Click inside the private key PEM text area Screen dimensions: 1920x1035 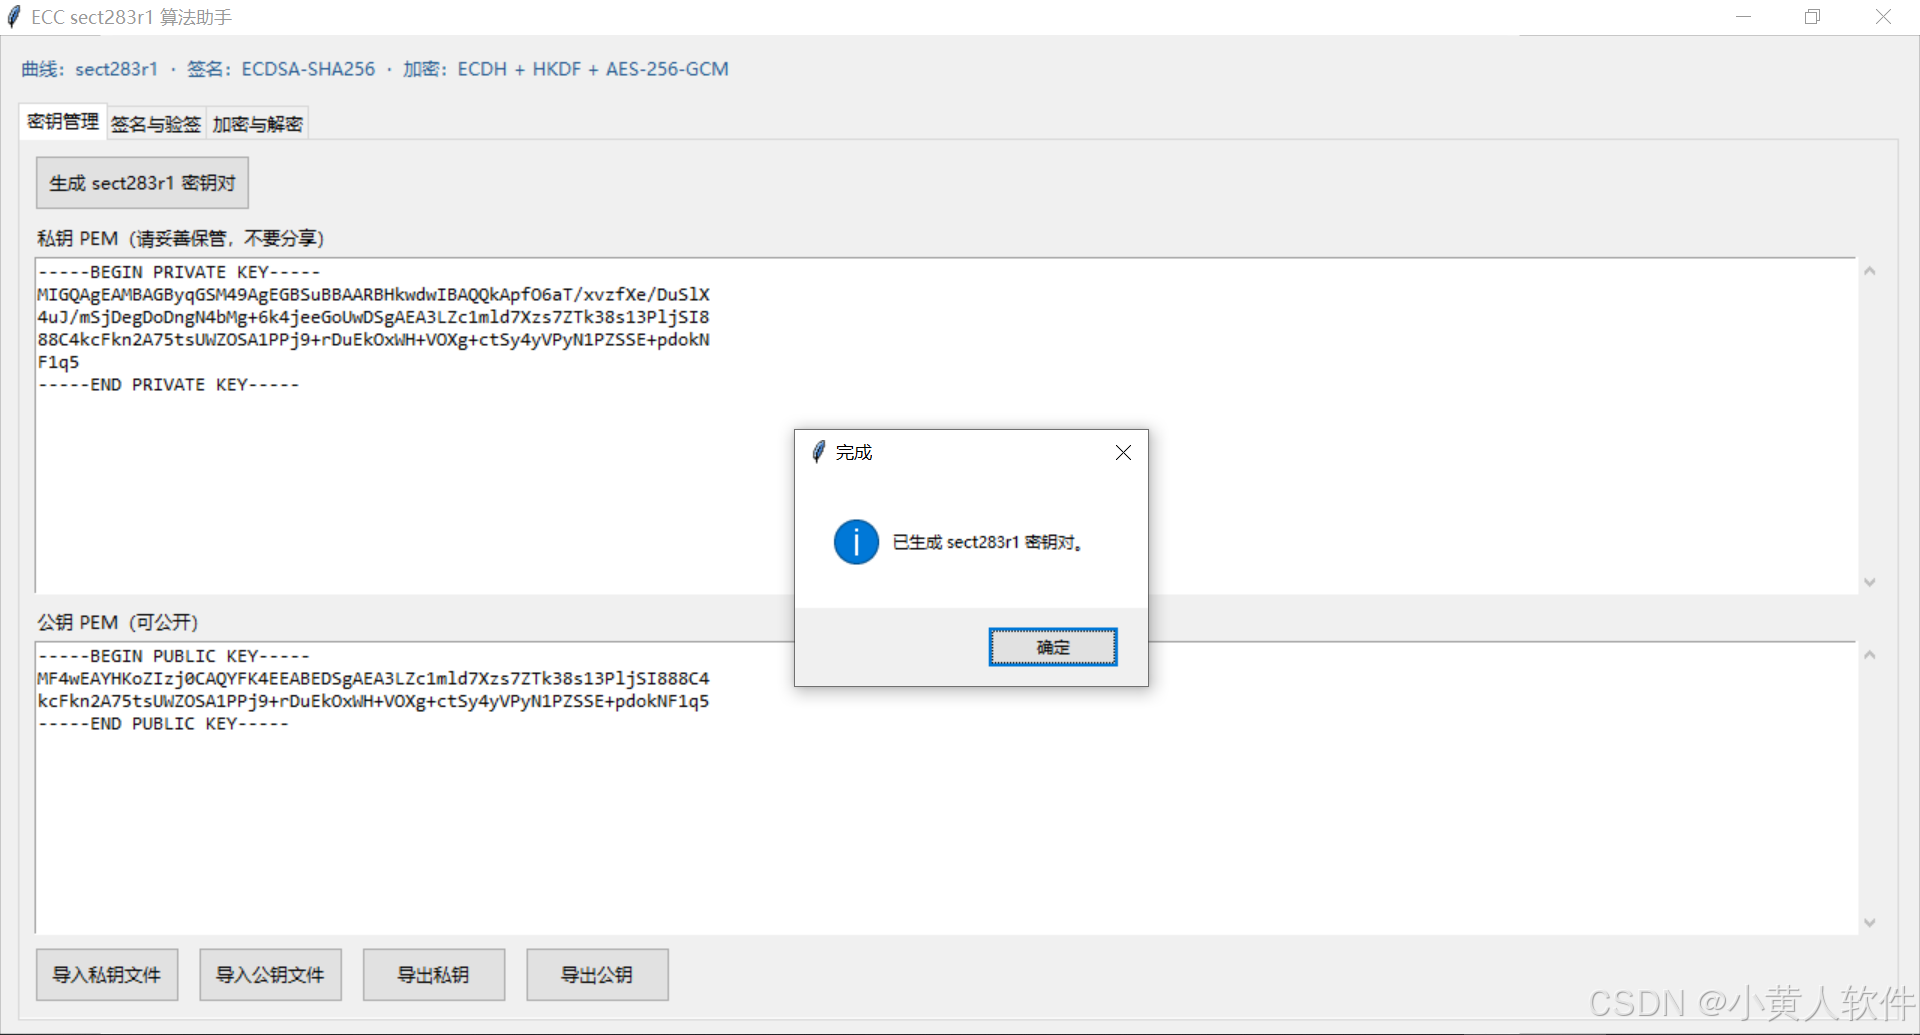click(x=945, y=426)
